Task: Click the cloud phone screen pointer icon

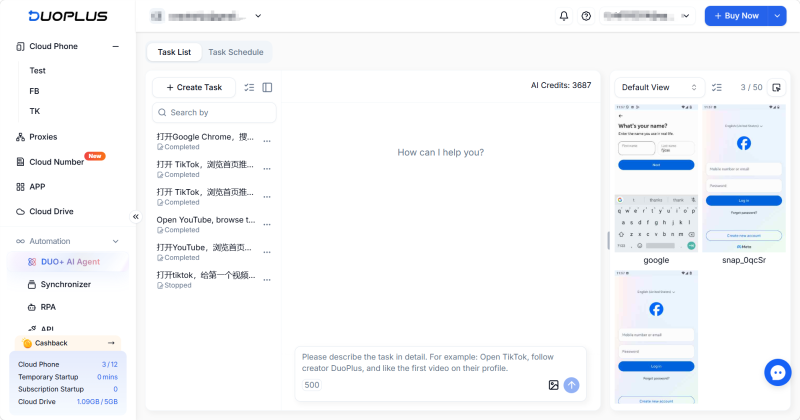Action: [777, 88]
